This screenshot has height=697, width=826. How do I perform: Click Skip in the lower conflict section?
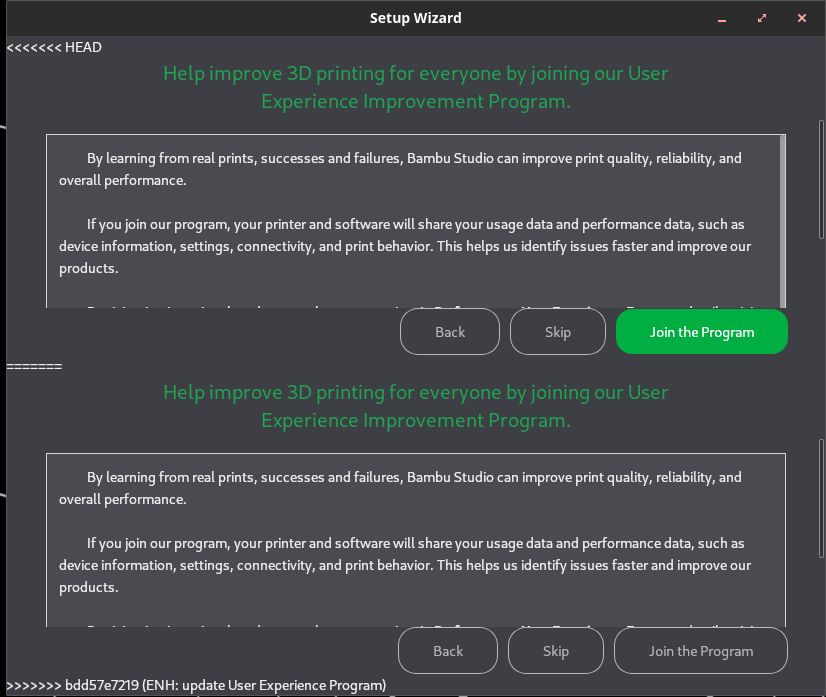(x=556, y=651)
